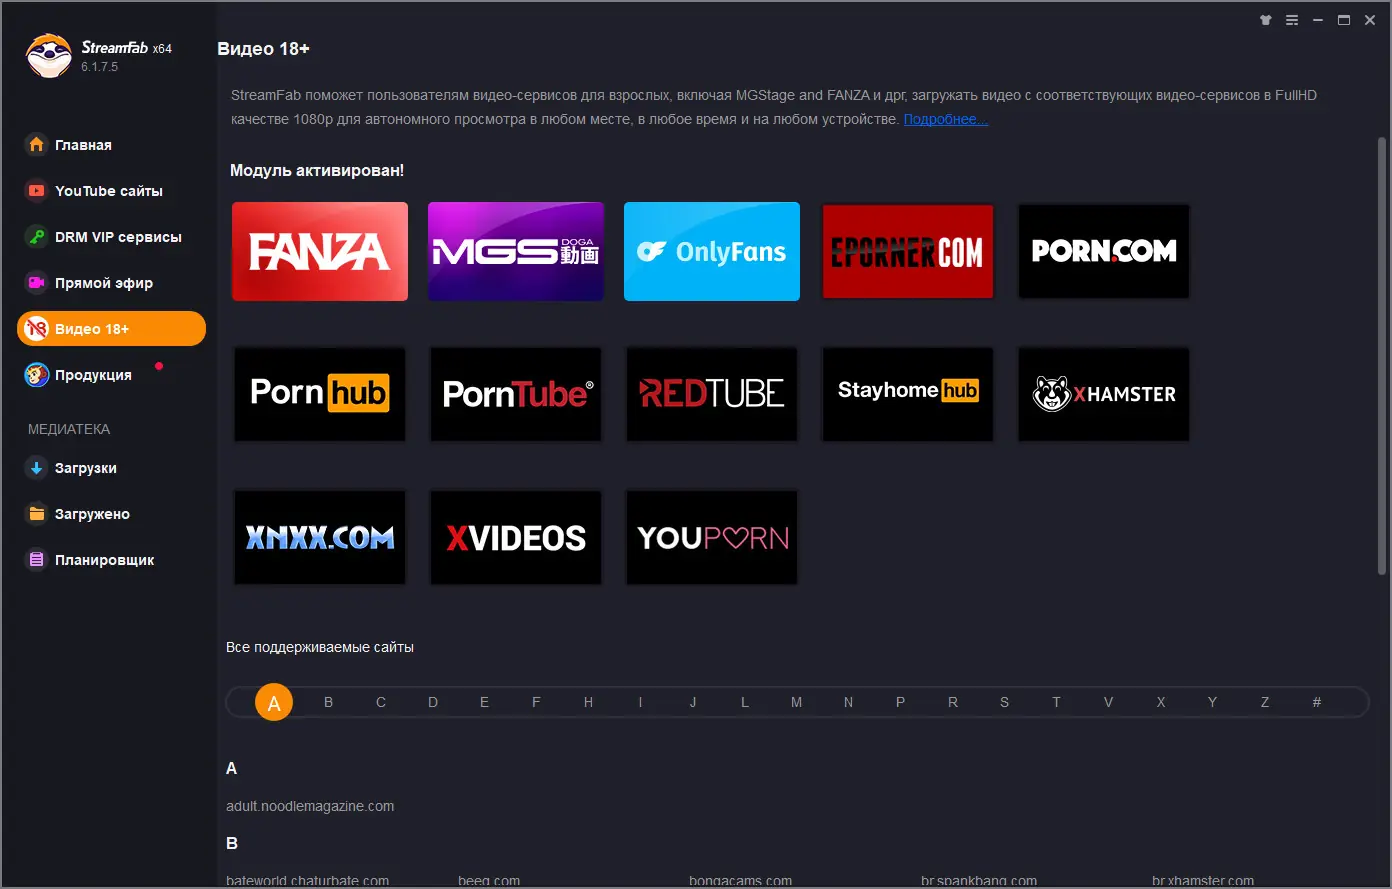Screen dimensions: 1392x889
Task: Jump to letter D sites
Action: click(433, 702)
